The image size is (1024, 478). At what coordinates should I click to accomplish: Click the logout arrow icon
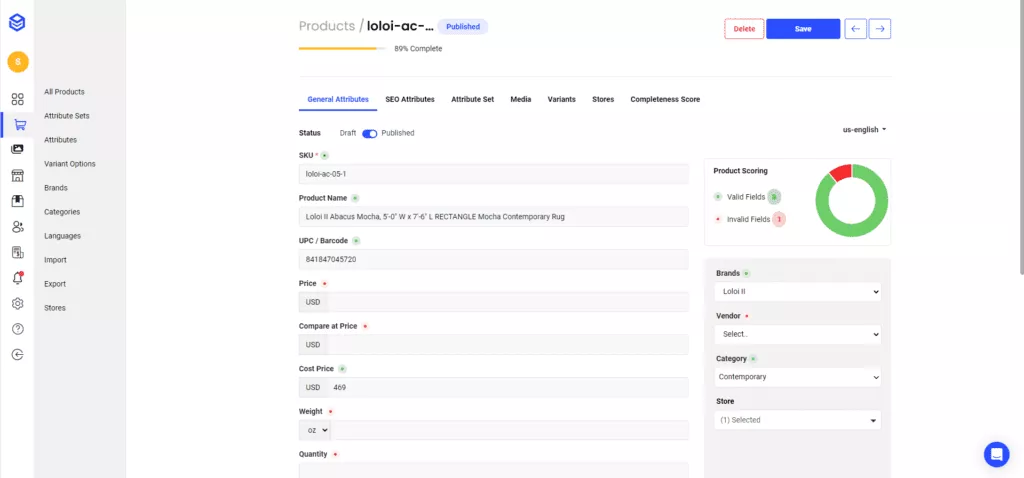17,354
